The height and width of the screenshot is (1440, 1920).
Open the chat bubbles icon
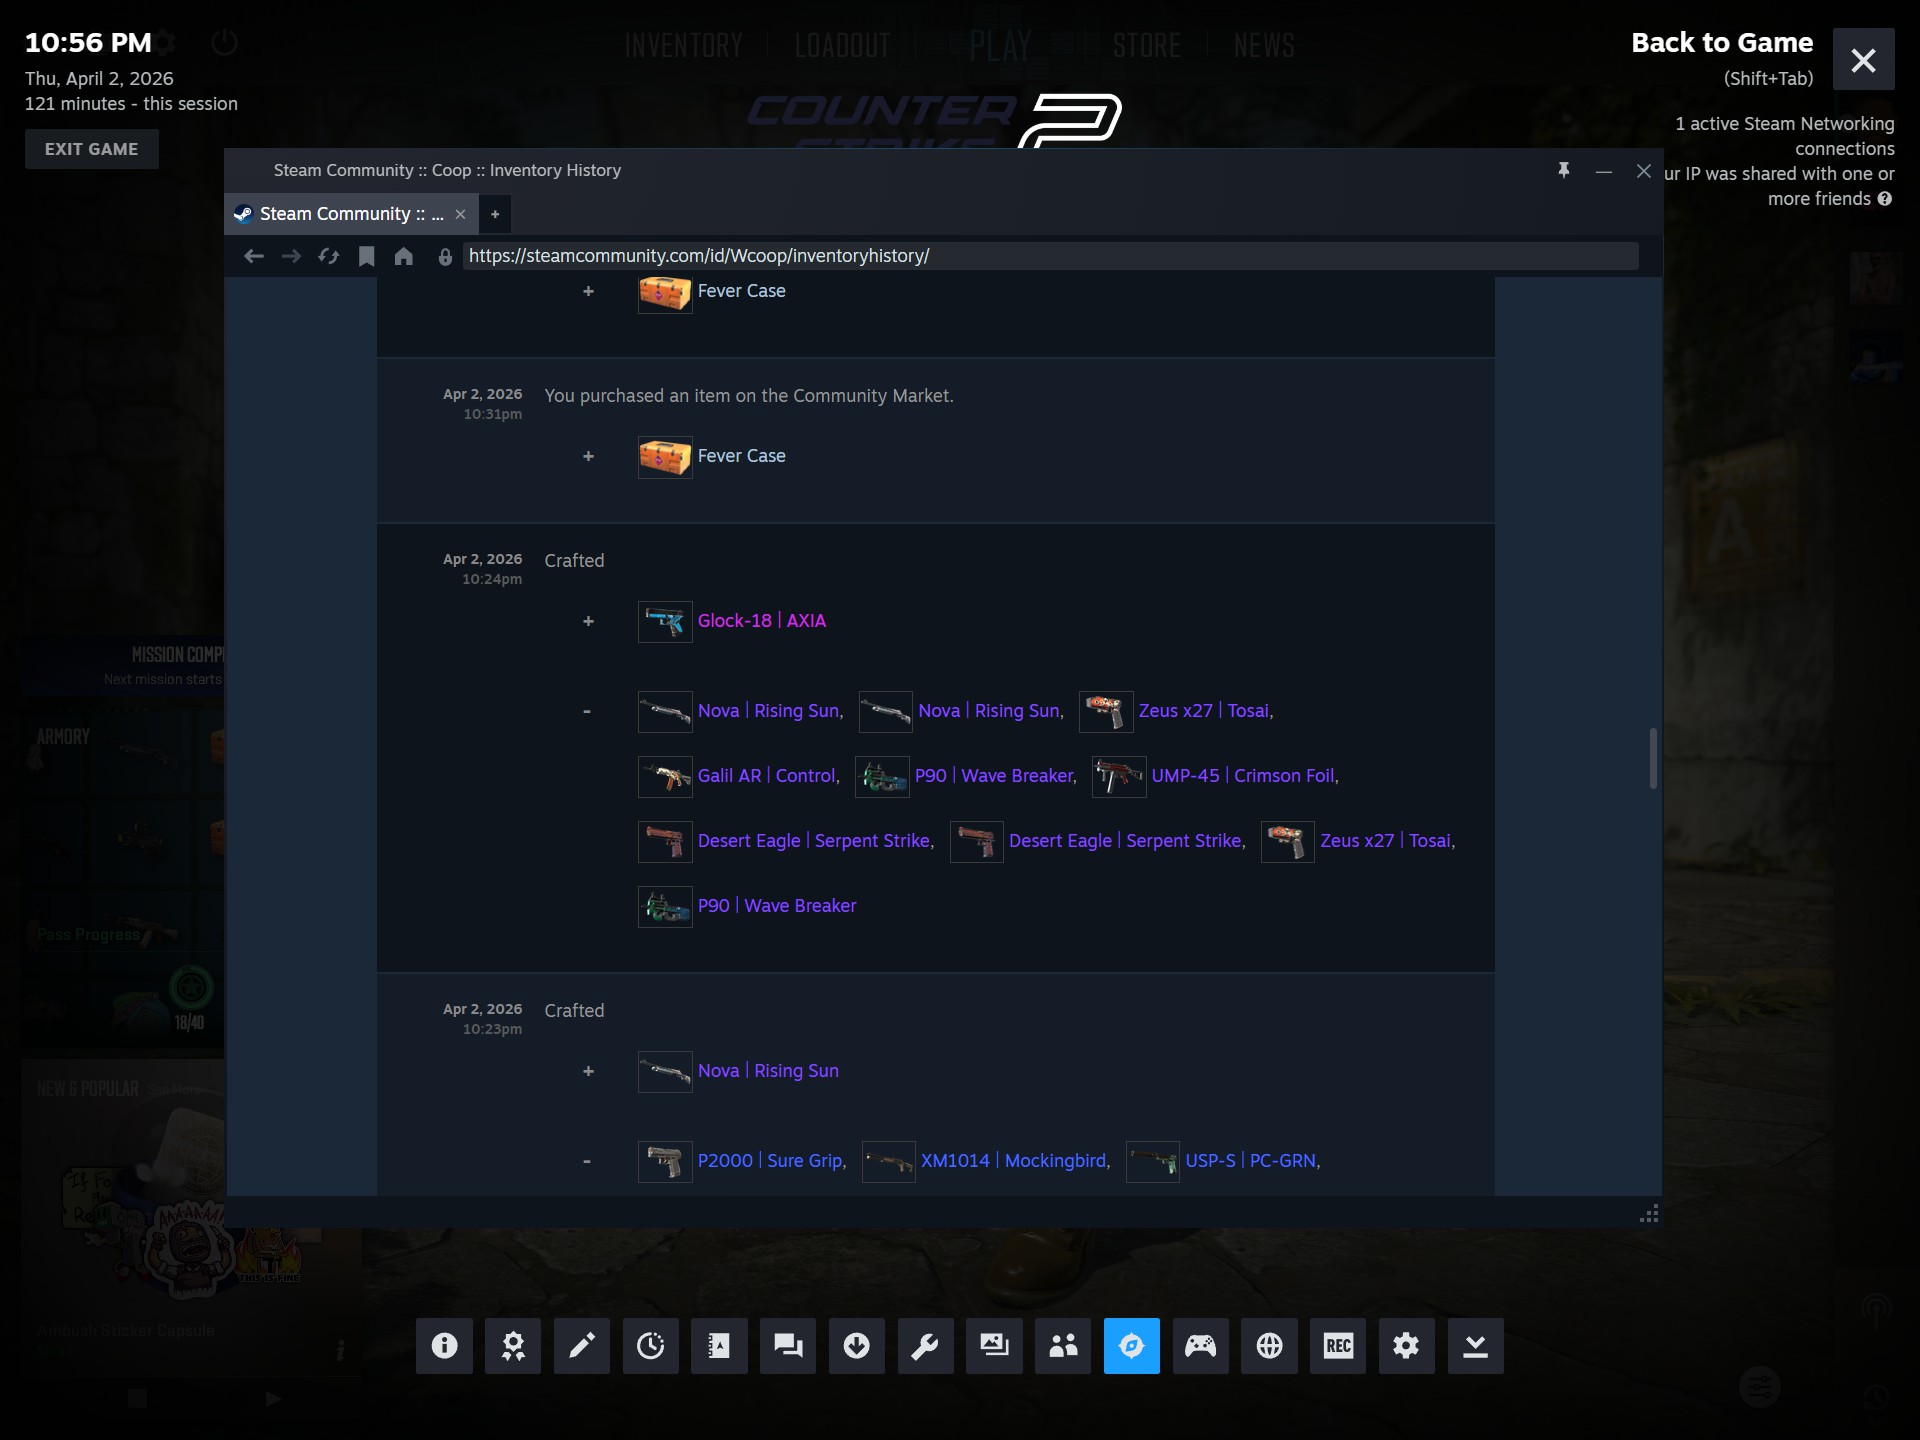point(788,1346)
